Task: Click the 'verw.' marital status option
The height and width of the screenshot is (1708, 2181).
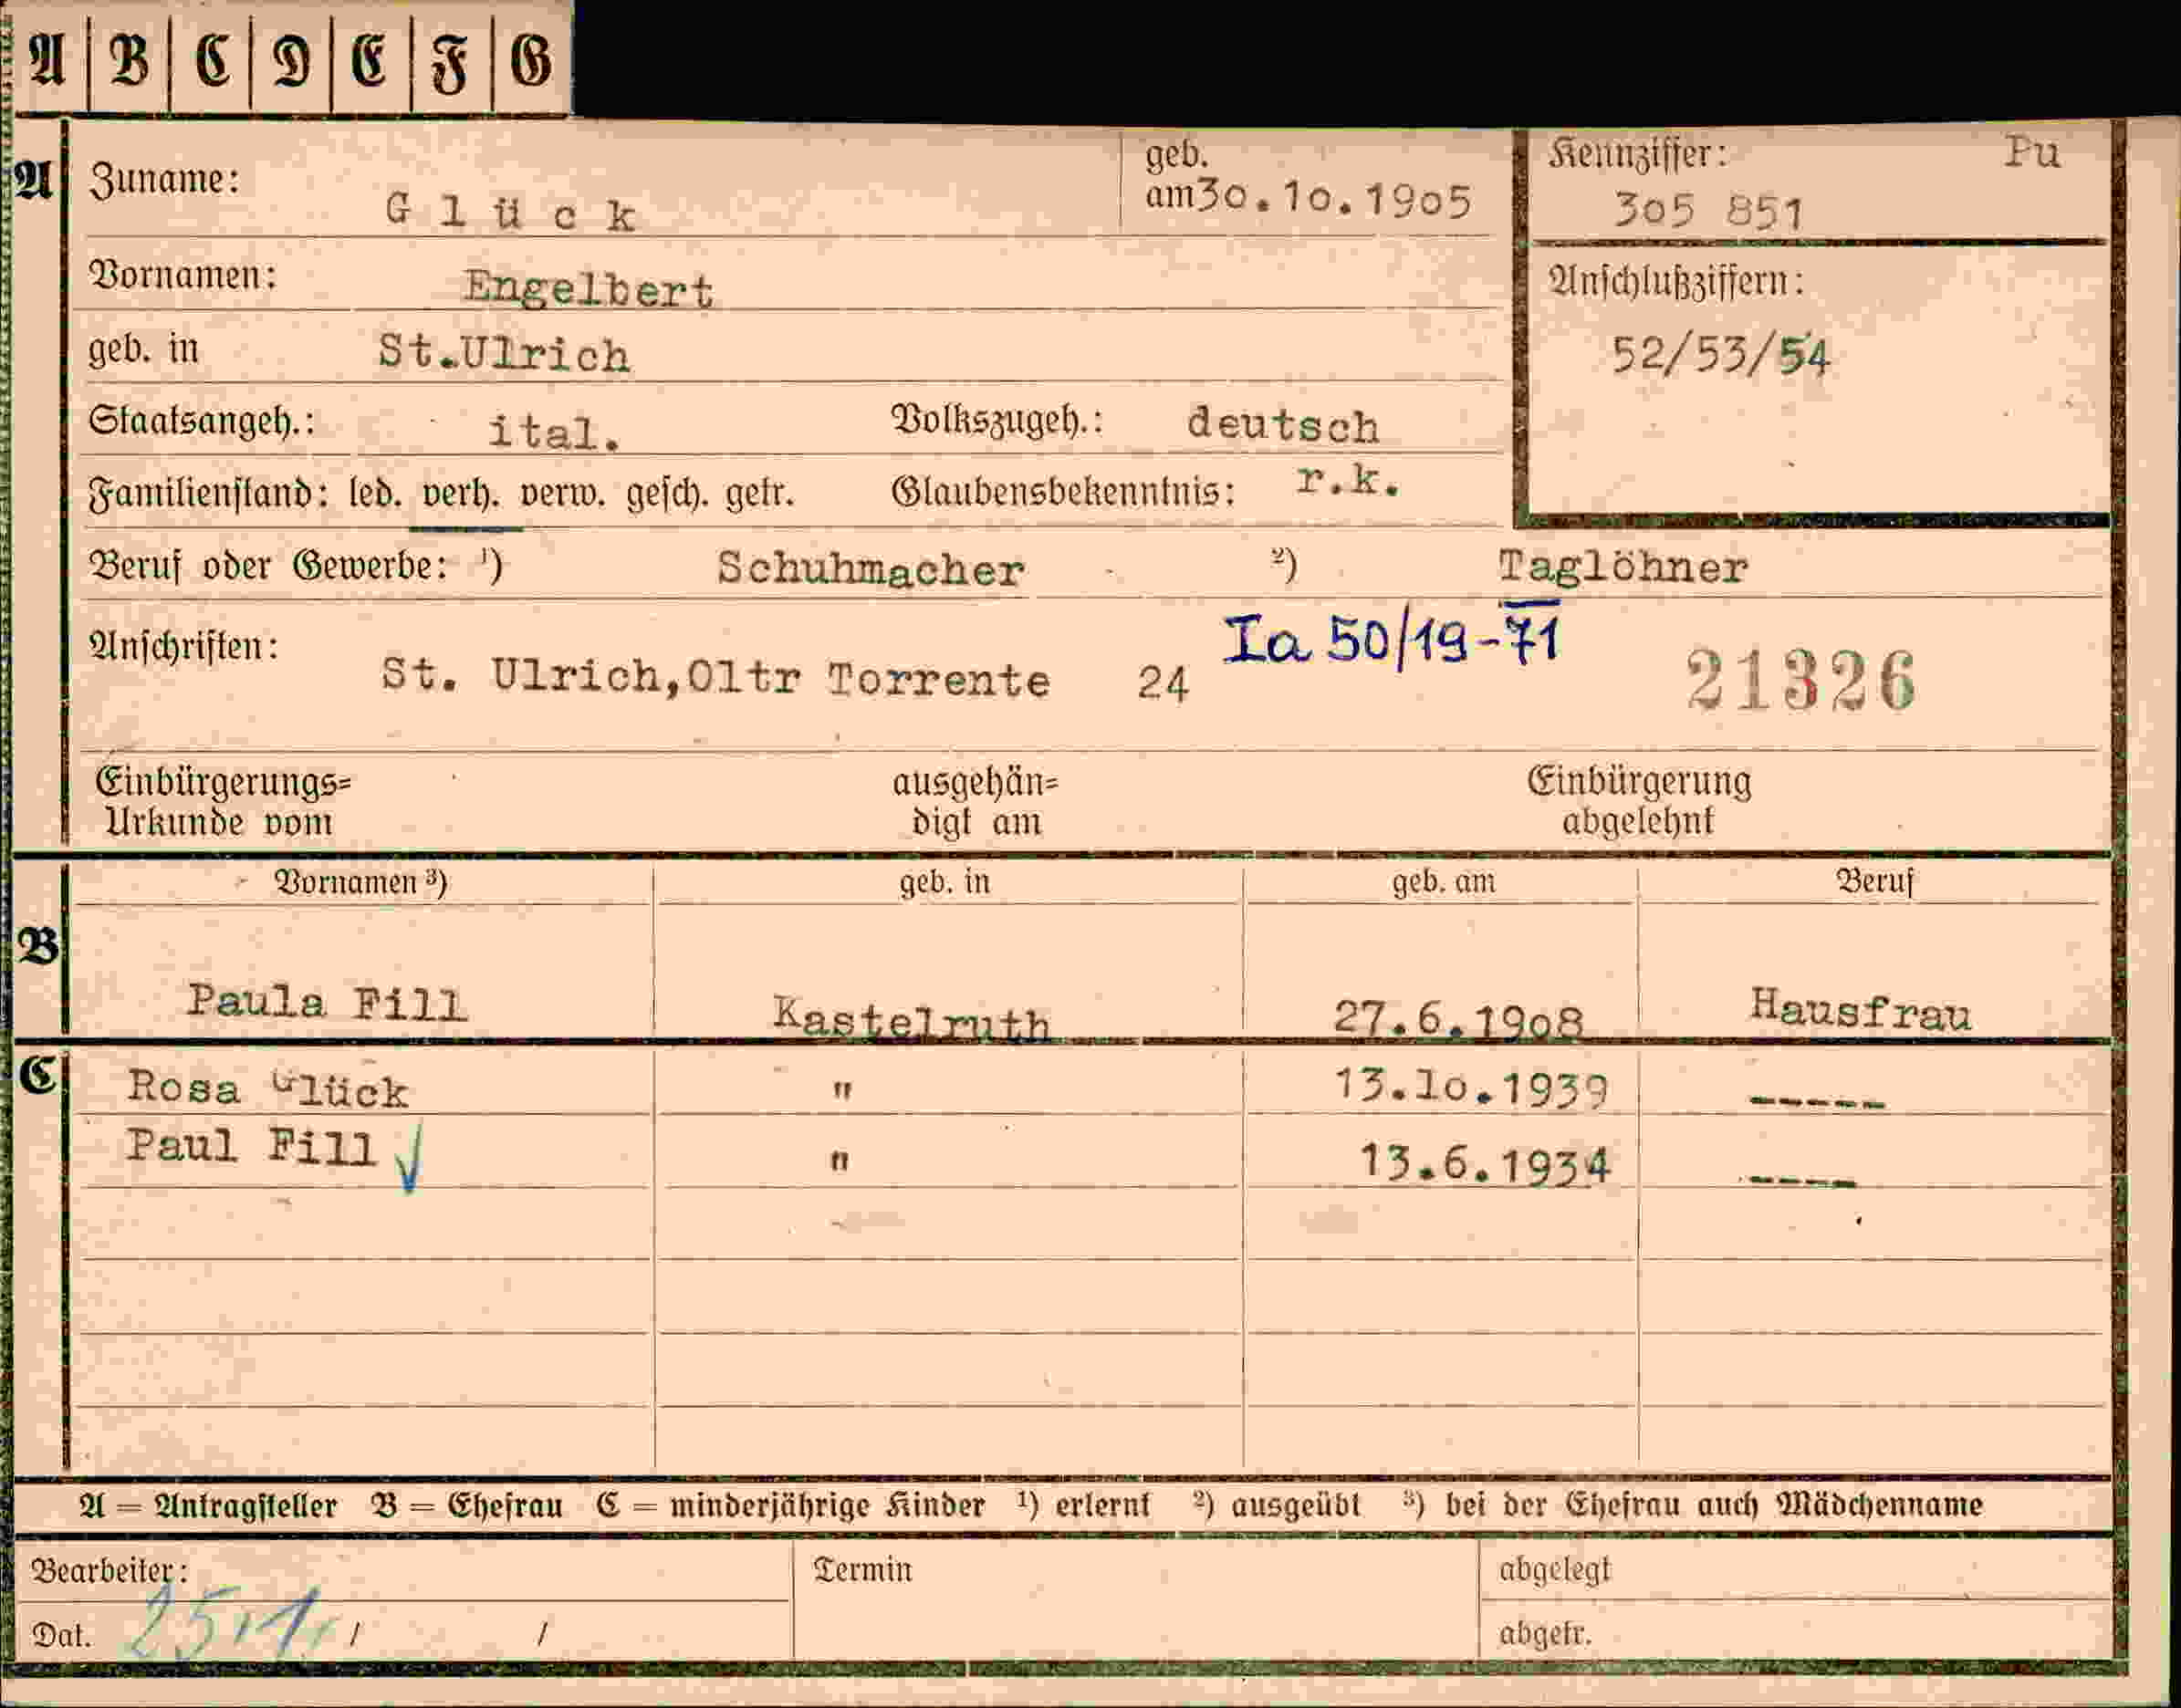Action: (x=564, y=494)
